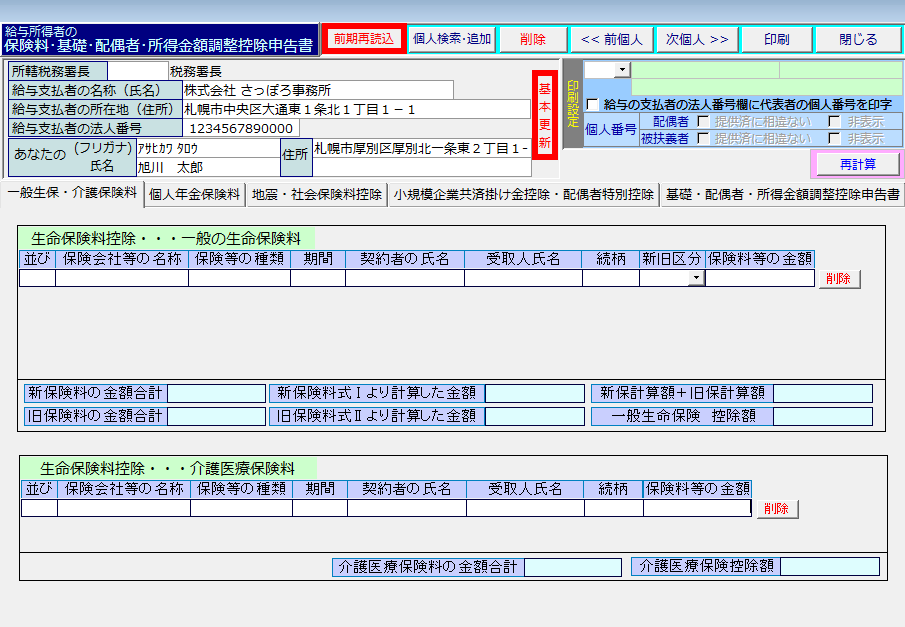Click the 保険会社等の名称 cell under 一般の生命保険料
The image size is (905, 627).
click(121, 279)
